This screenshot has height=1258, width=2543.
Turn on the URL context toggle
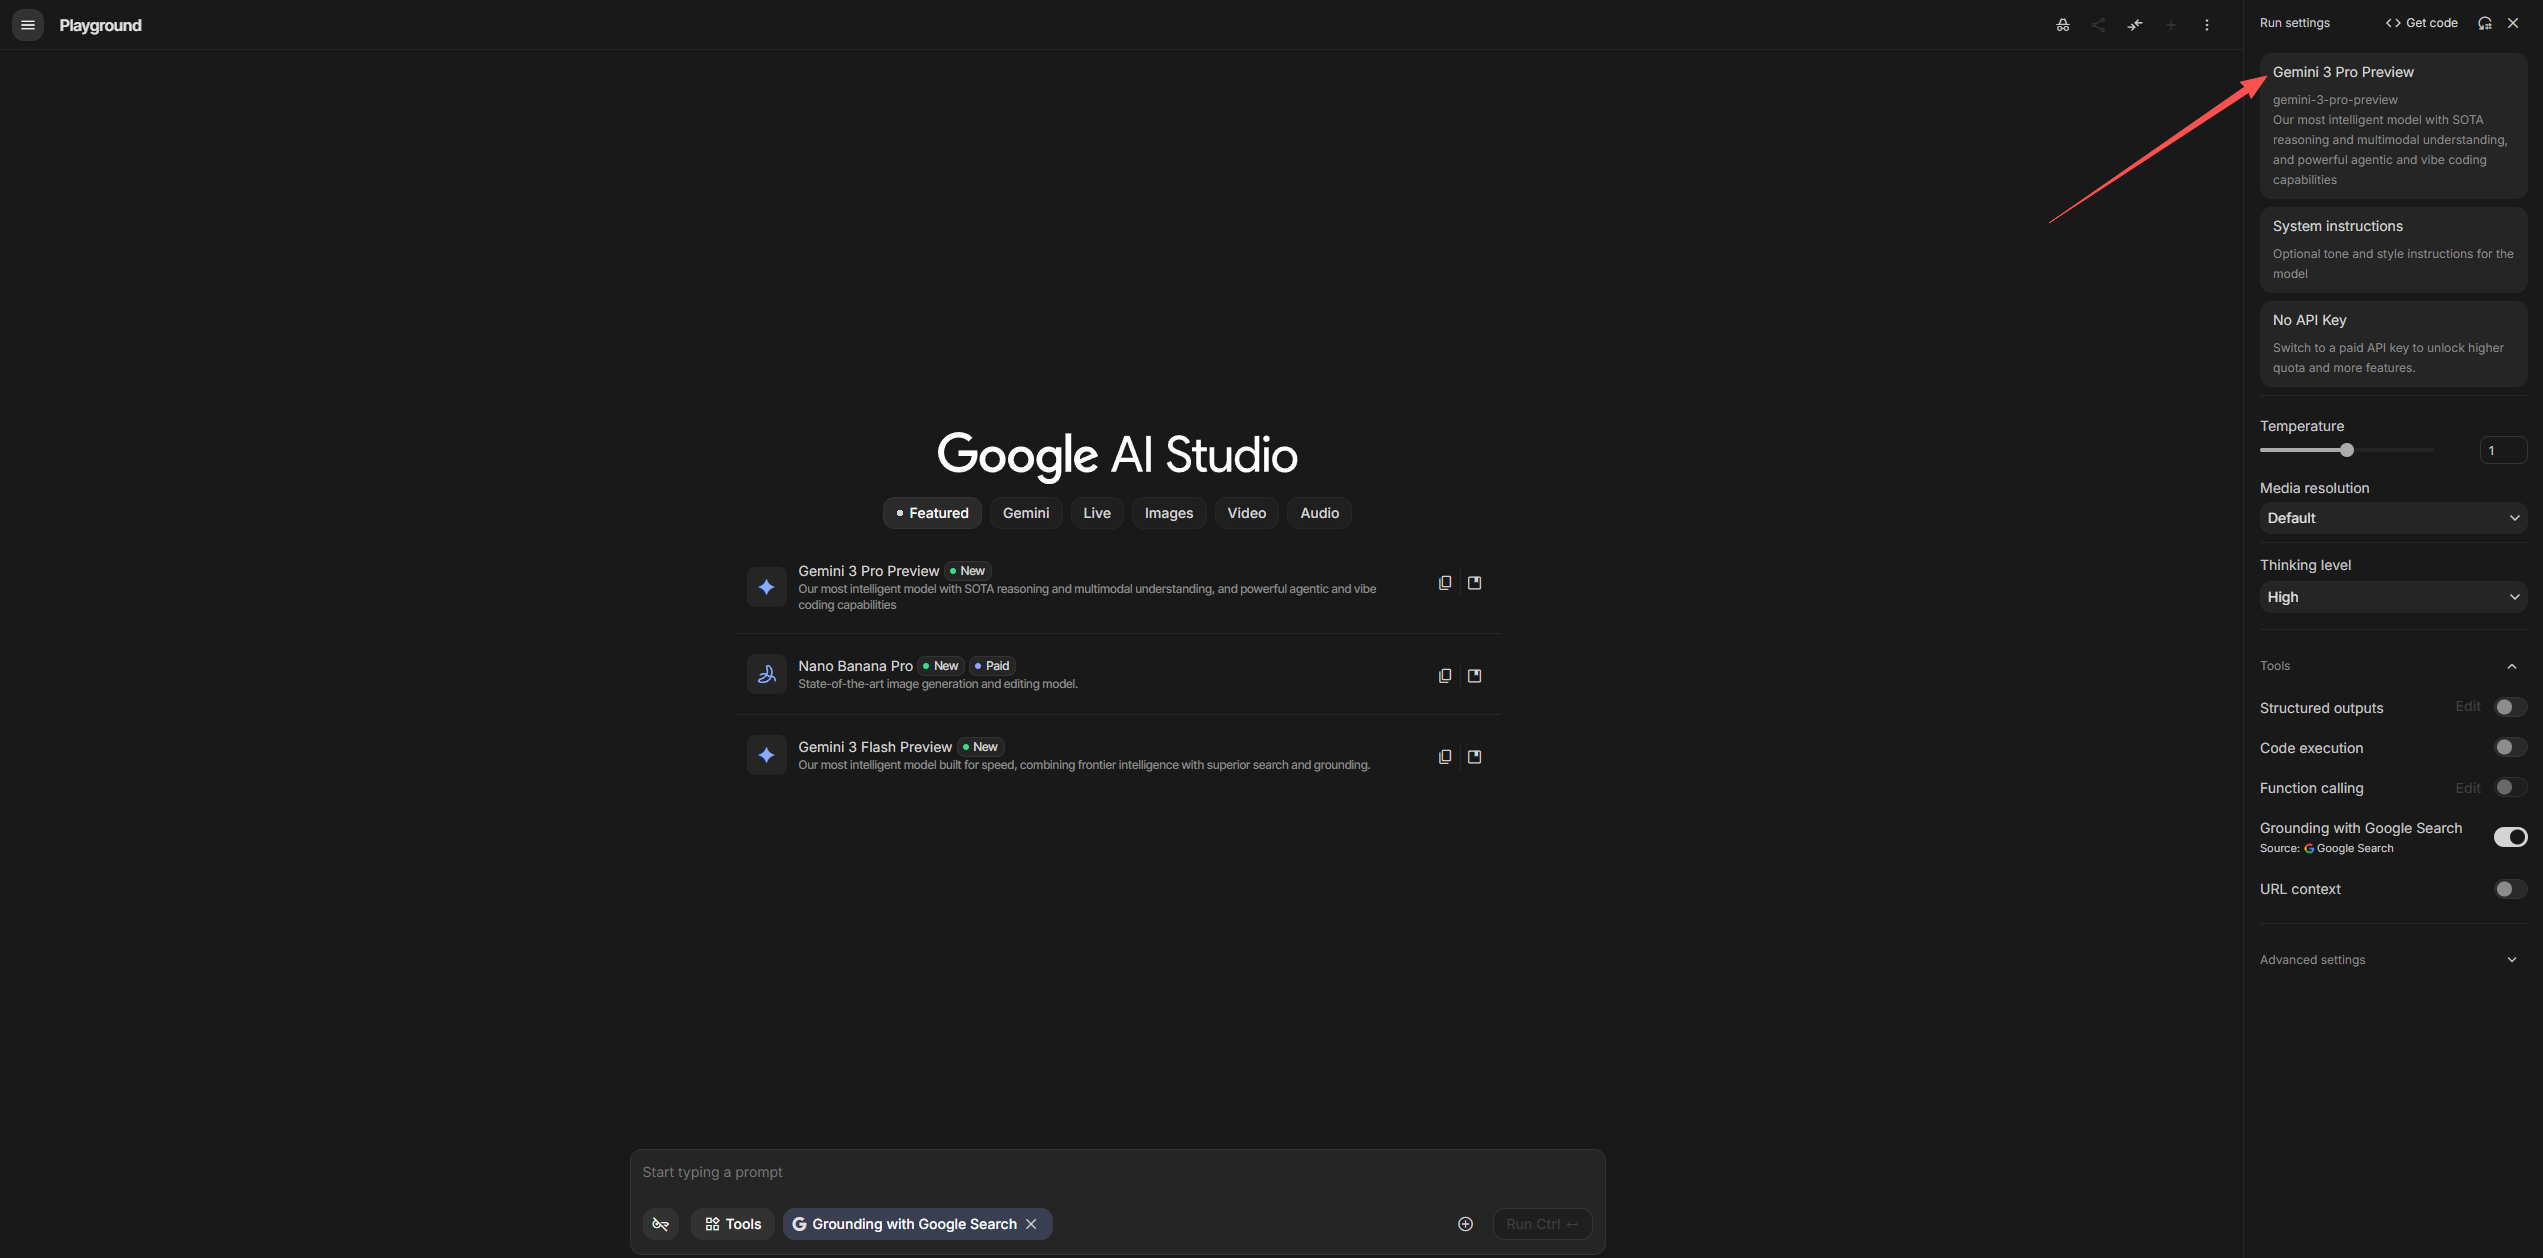pyautogui.click(x=2509, y=889)
